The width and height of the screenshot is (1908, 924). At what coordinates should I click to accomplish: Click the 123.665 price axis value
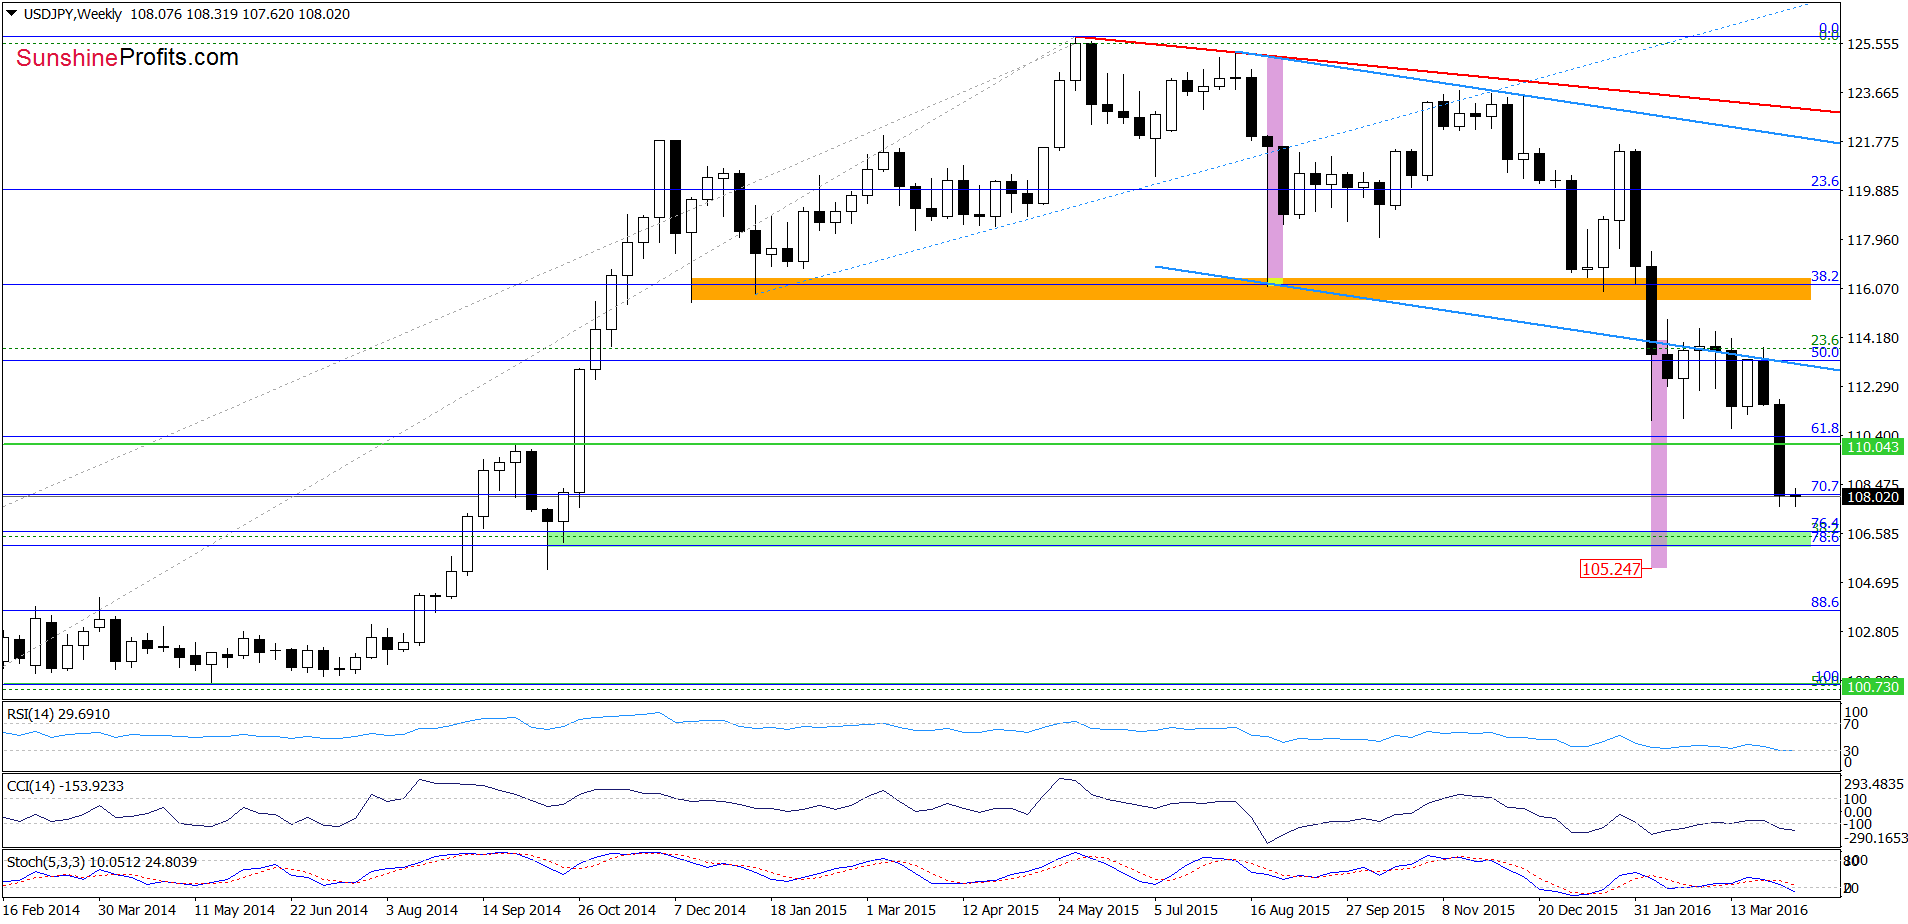click(1872, 93)
